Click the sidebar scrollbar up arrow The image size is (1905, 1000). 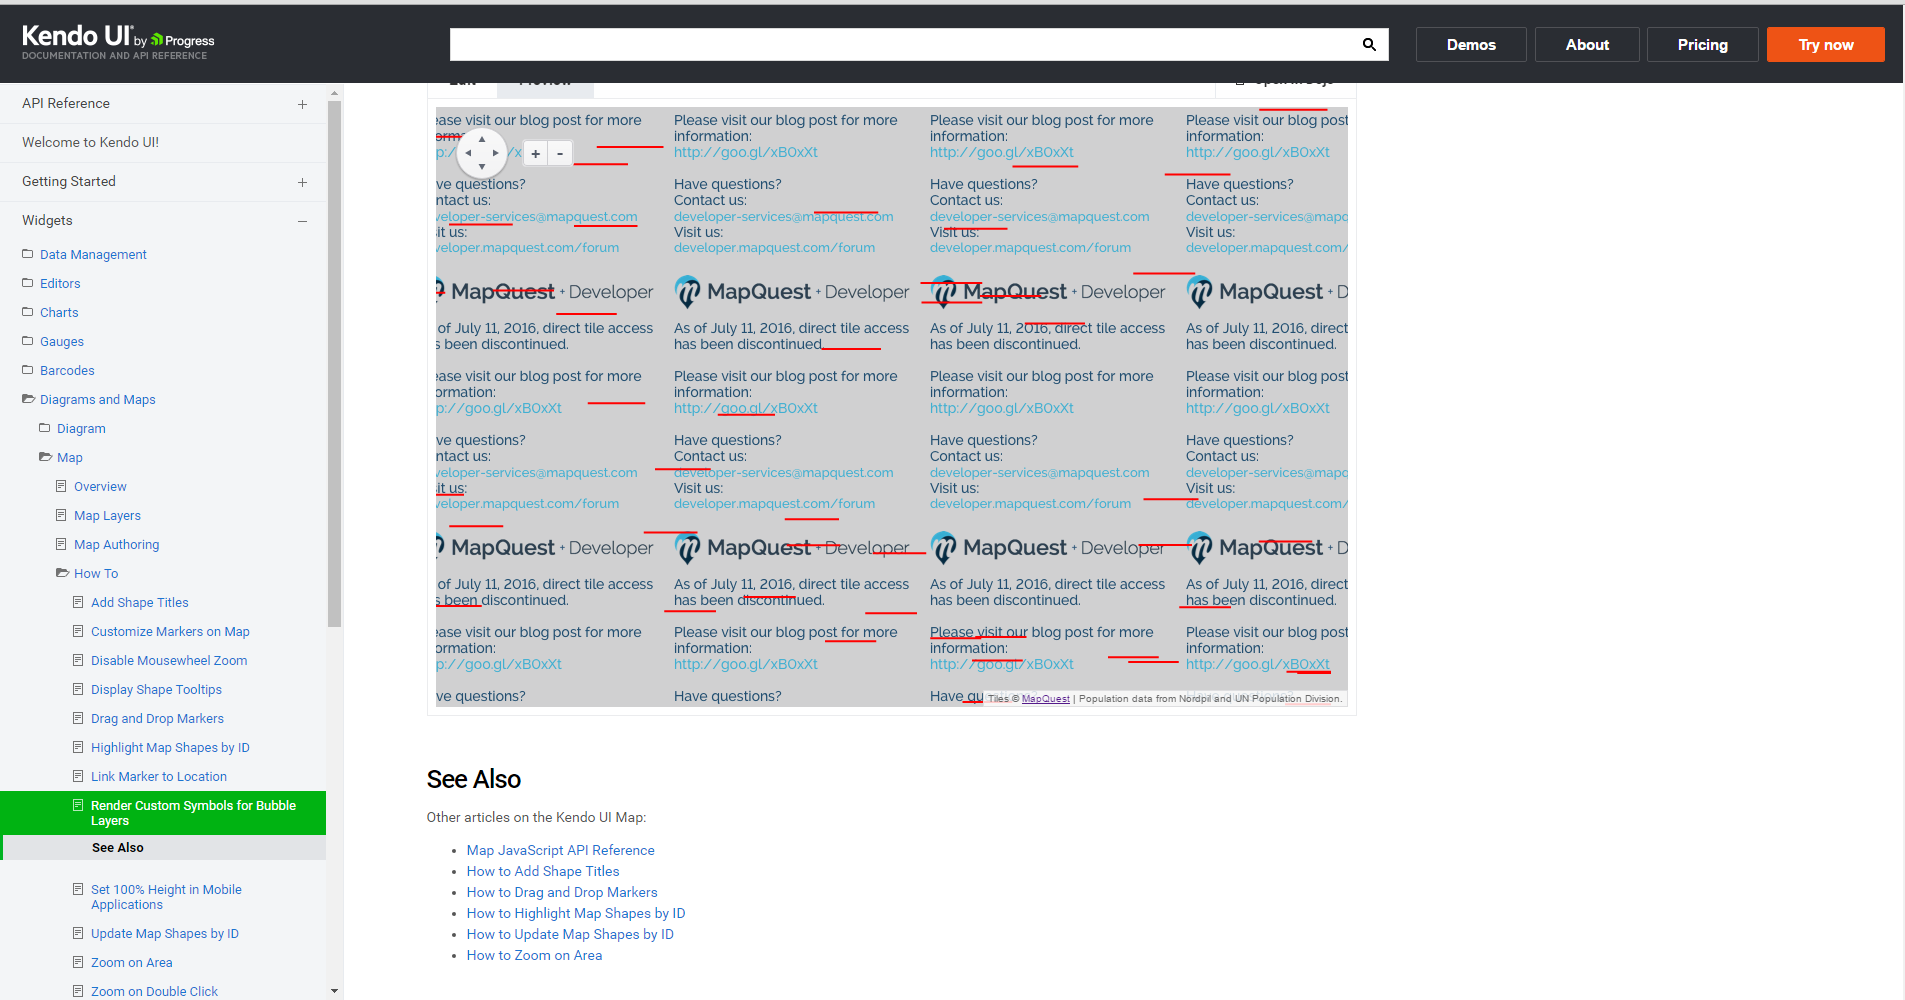coord(334,92)
